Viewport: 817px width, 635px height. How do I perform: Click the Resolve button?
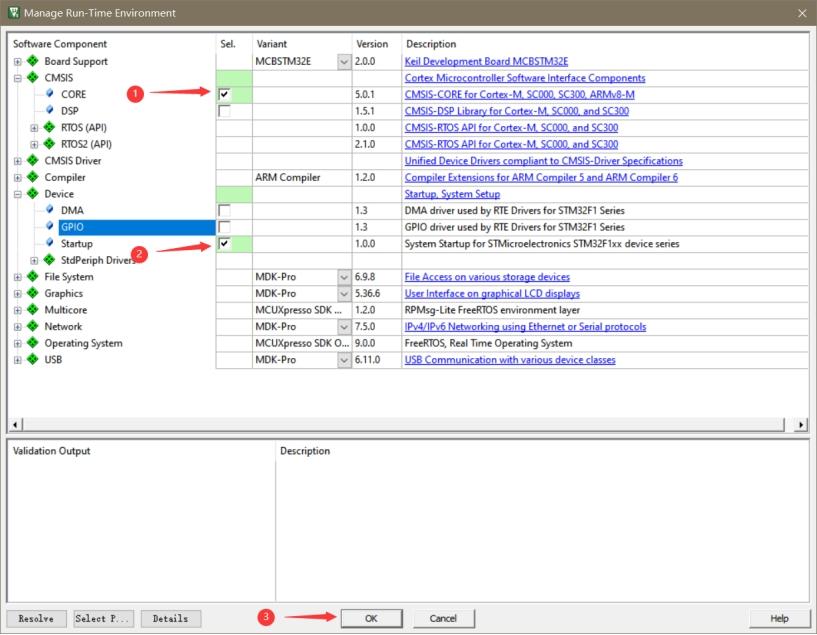coord(36,618)
